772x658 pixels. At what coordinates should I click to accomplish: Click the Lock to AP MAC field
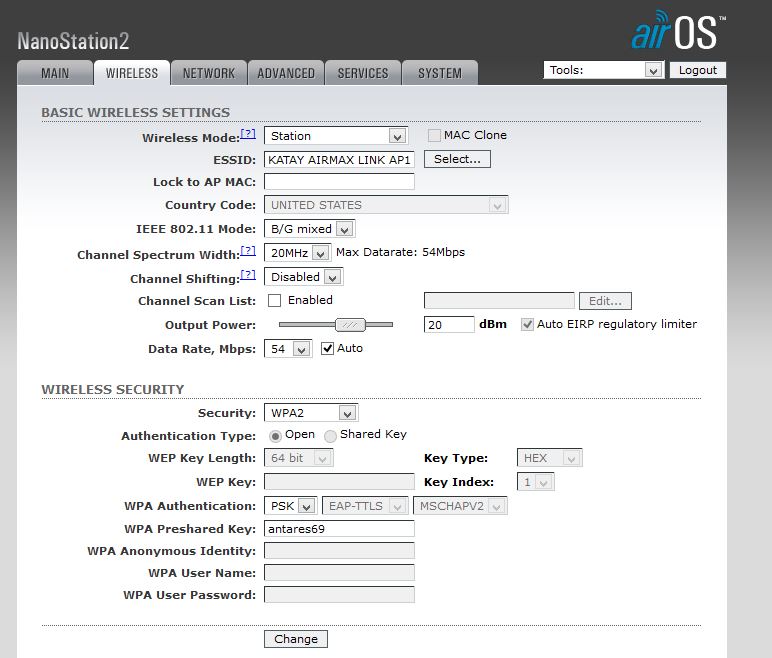pos(339,182)
